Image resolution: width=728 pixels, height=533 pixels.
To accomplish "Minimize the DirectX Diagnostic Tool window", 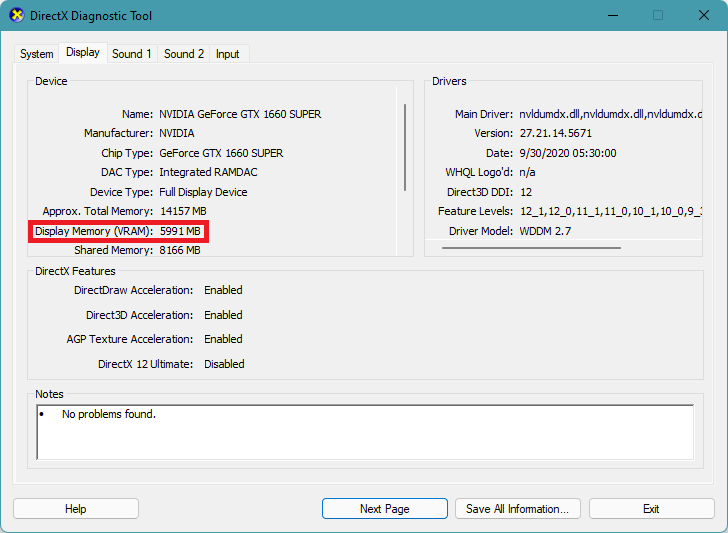I will (x=613, y=15).
